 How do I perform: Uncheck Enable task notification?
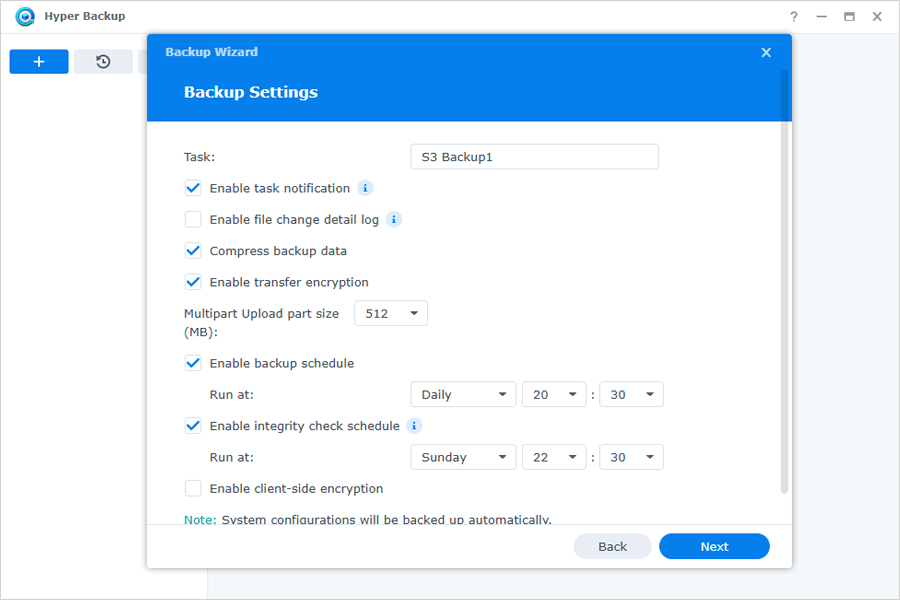[193, 188]
